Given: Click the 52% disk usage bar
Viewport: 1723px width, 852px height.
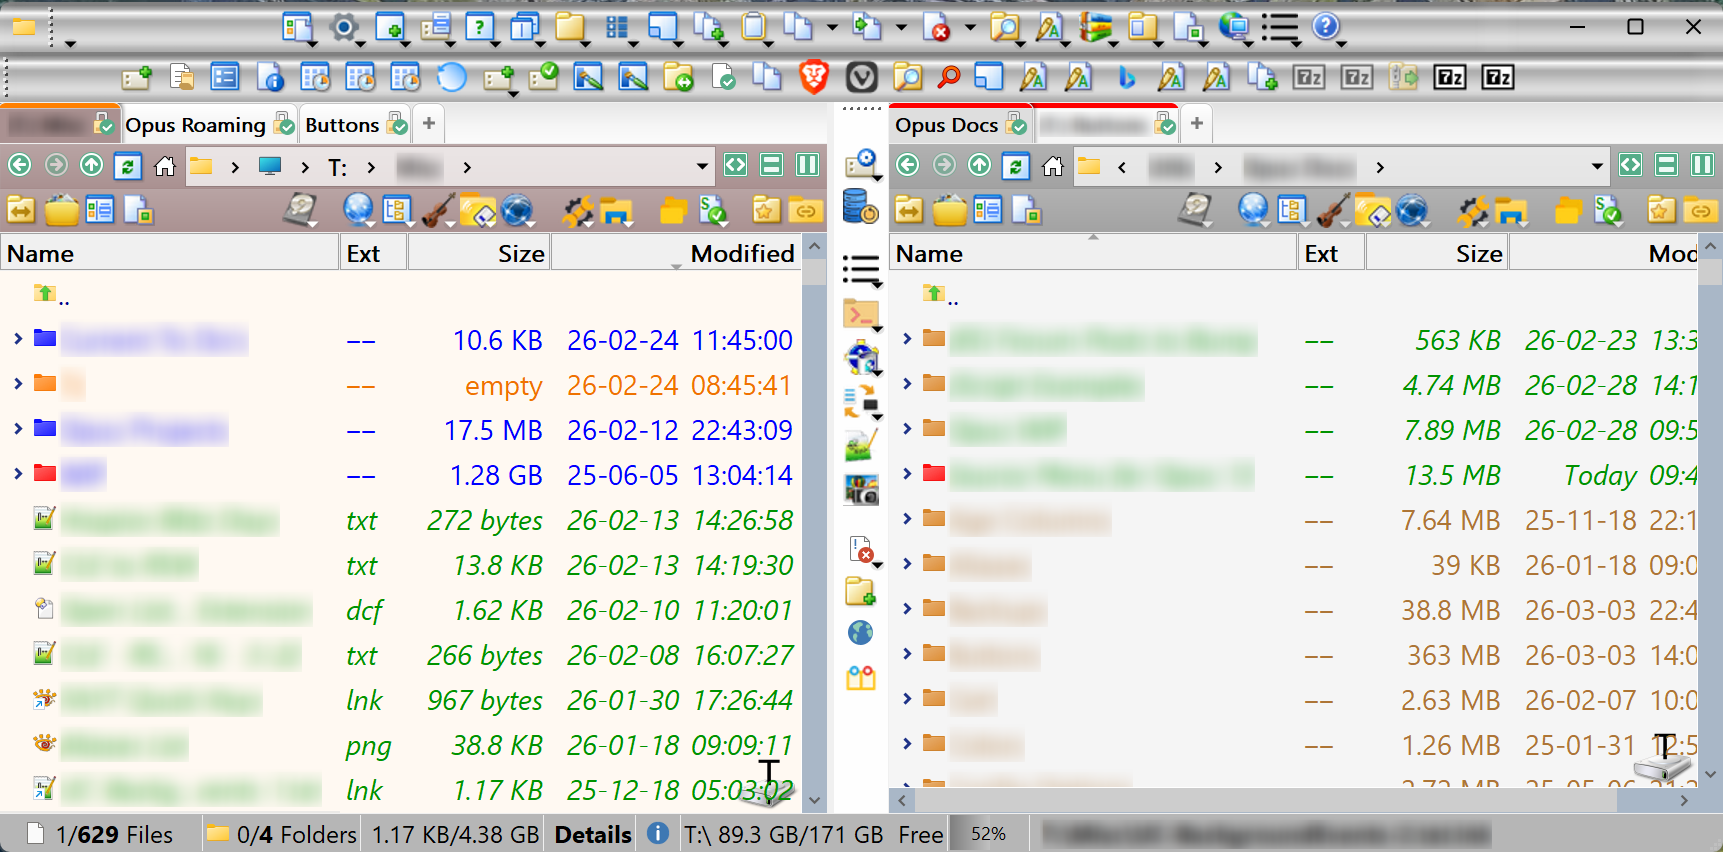Looking at the screenshot, I should point(988,834).
